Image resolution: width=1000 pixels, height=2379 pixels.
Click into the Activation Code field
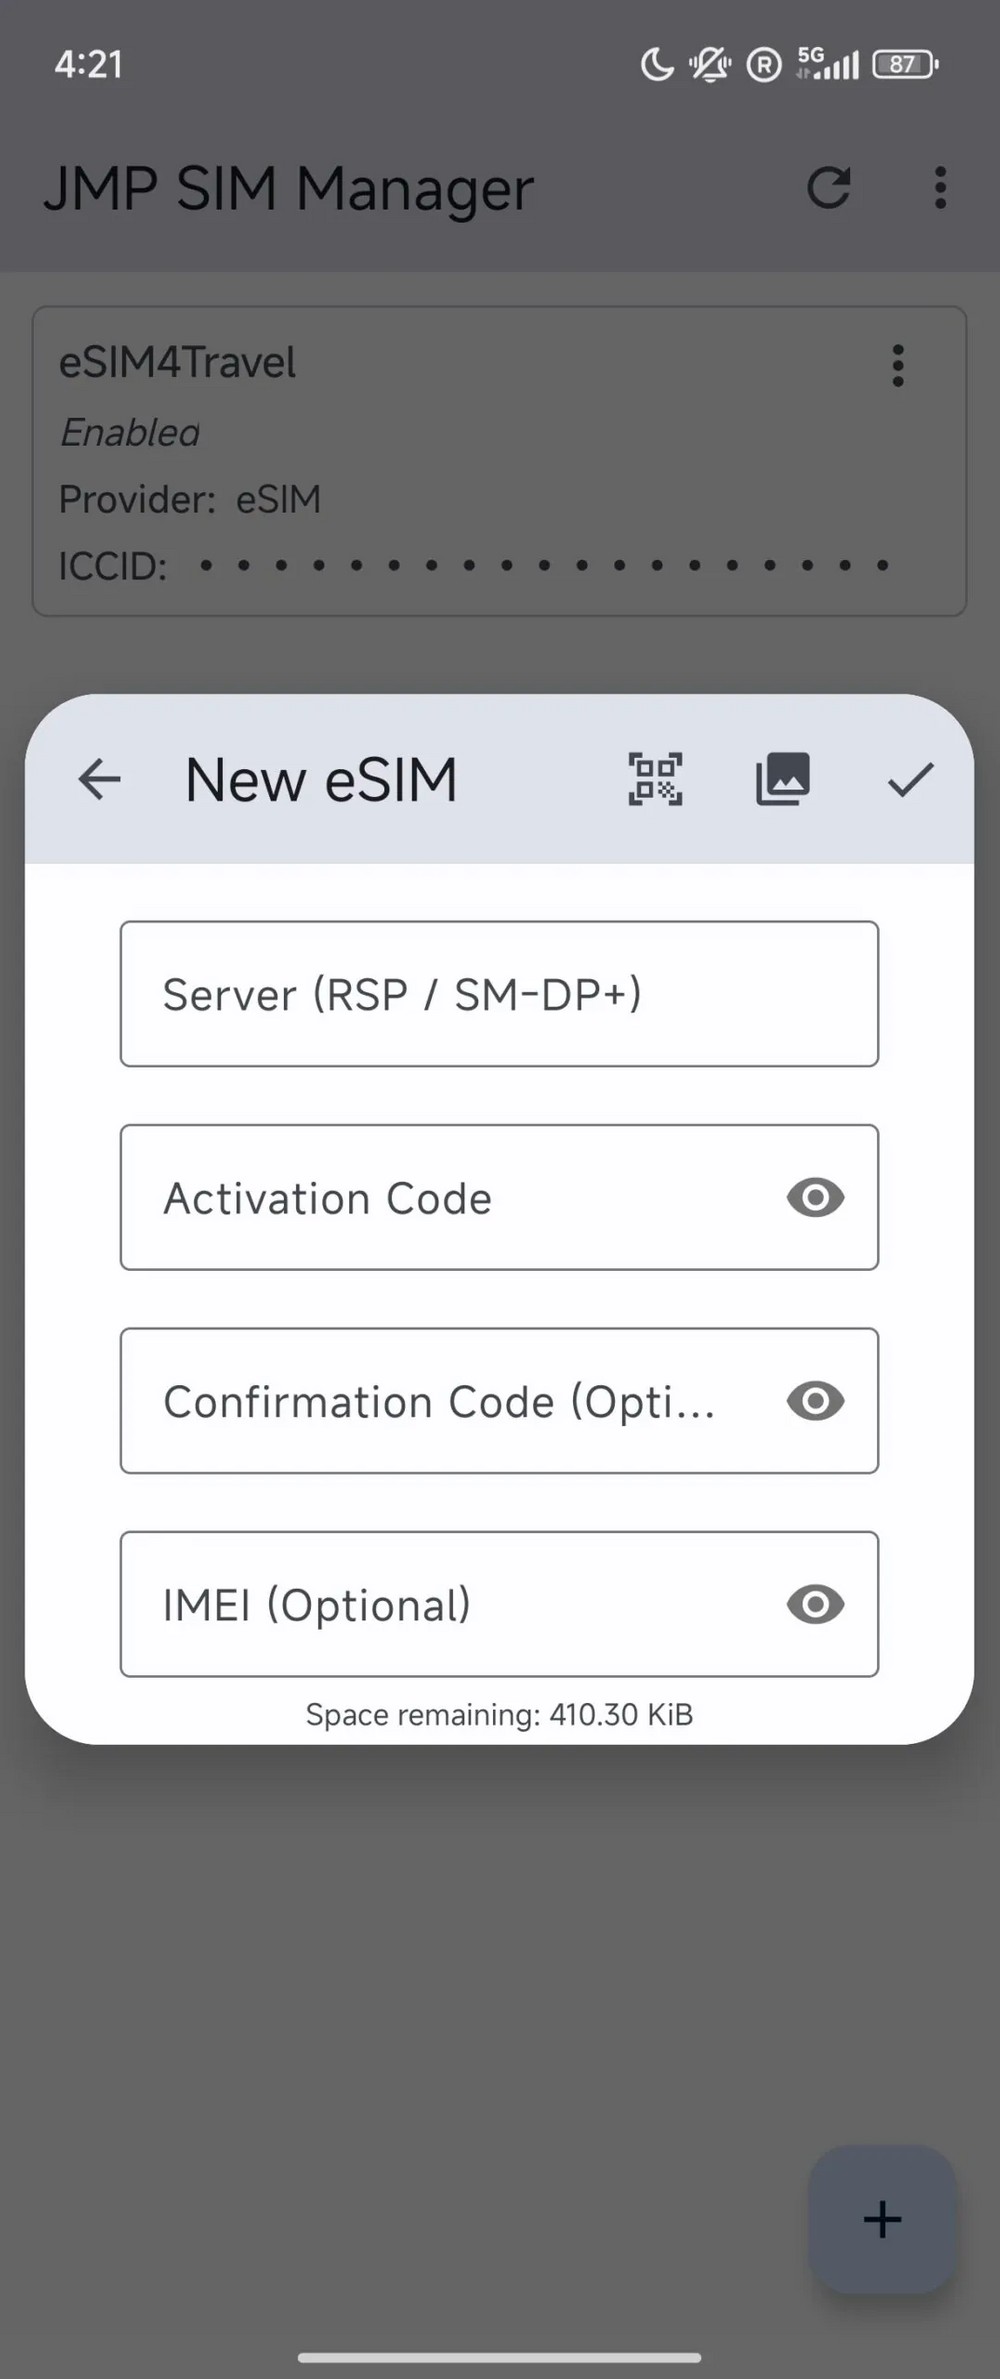(x=450, y=1197)
